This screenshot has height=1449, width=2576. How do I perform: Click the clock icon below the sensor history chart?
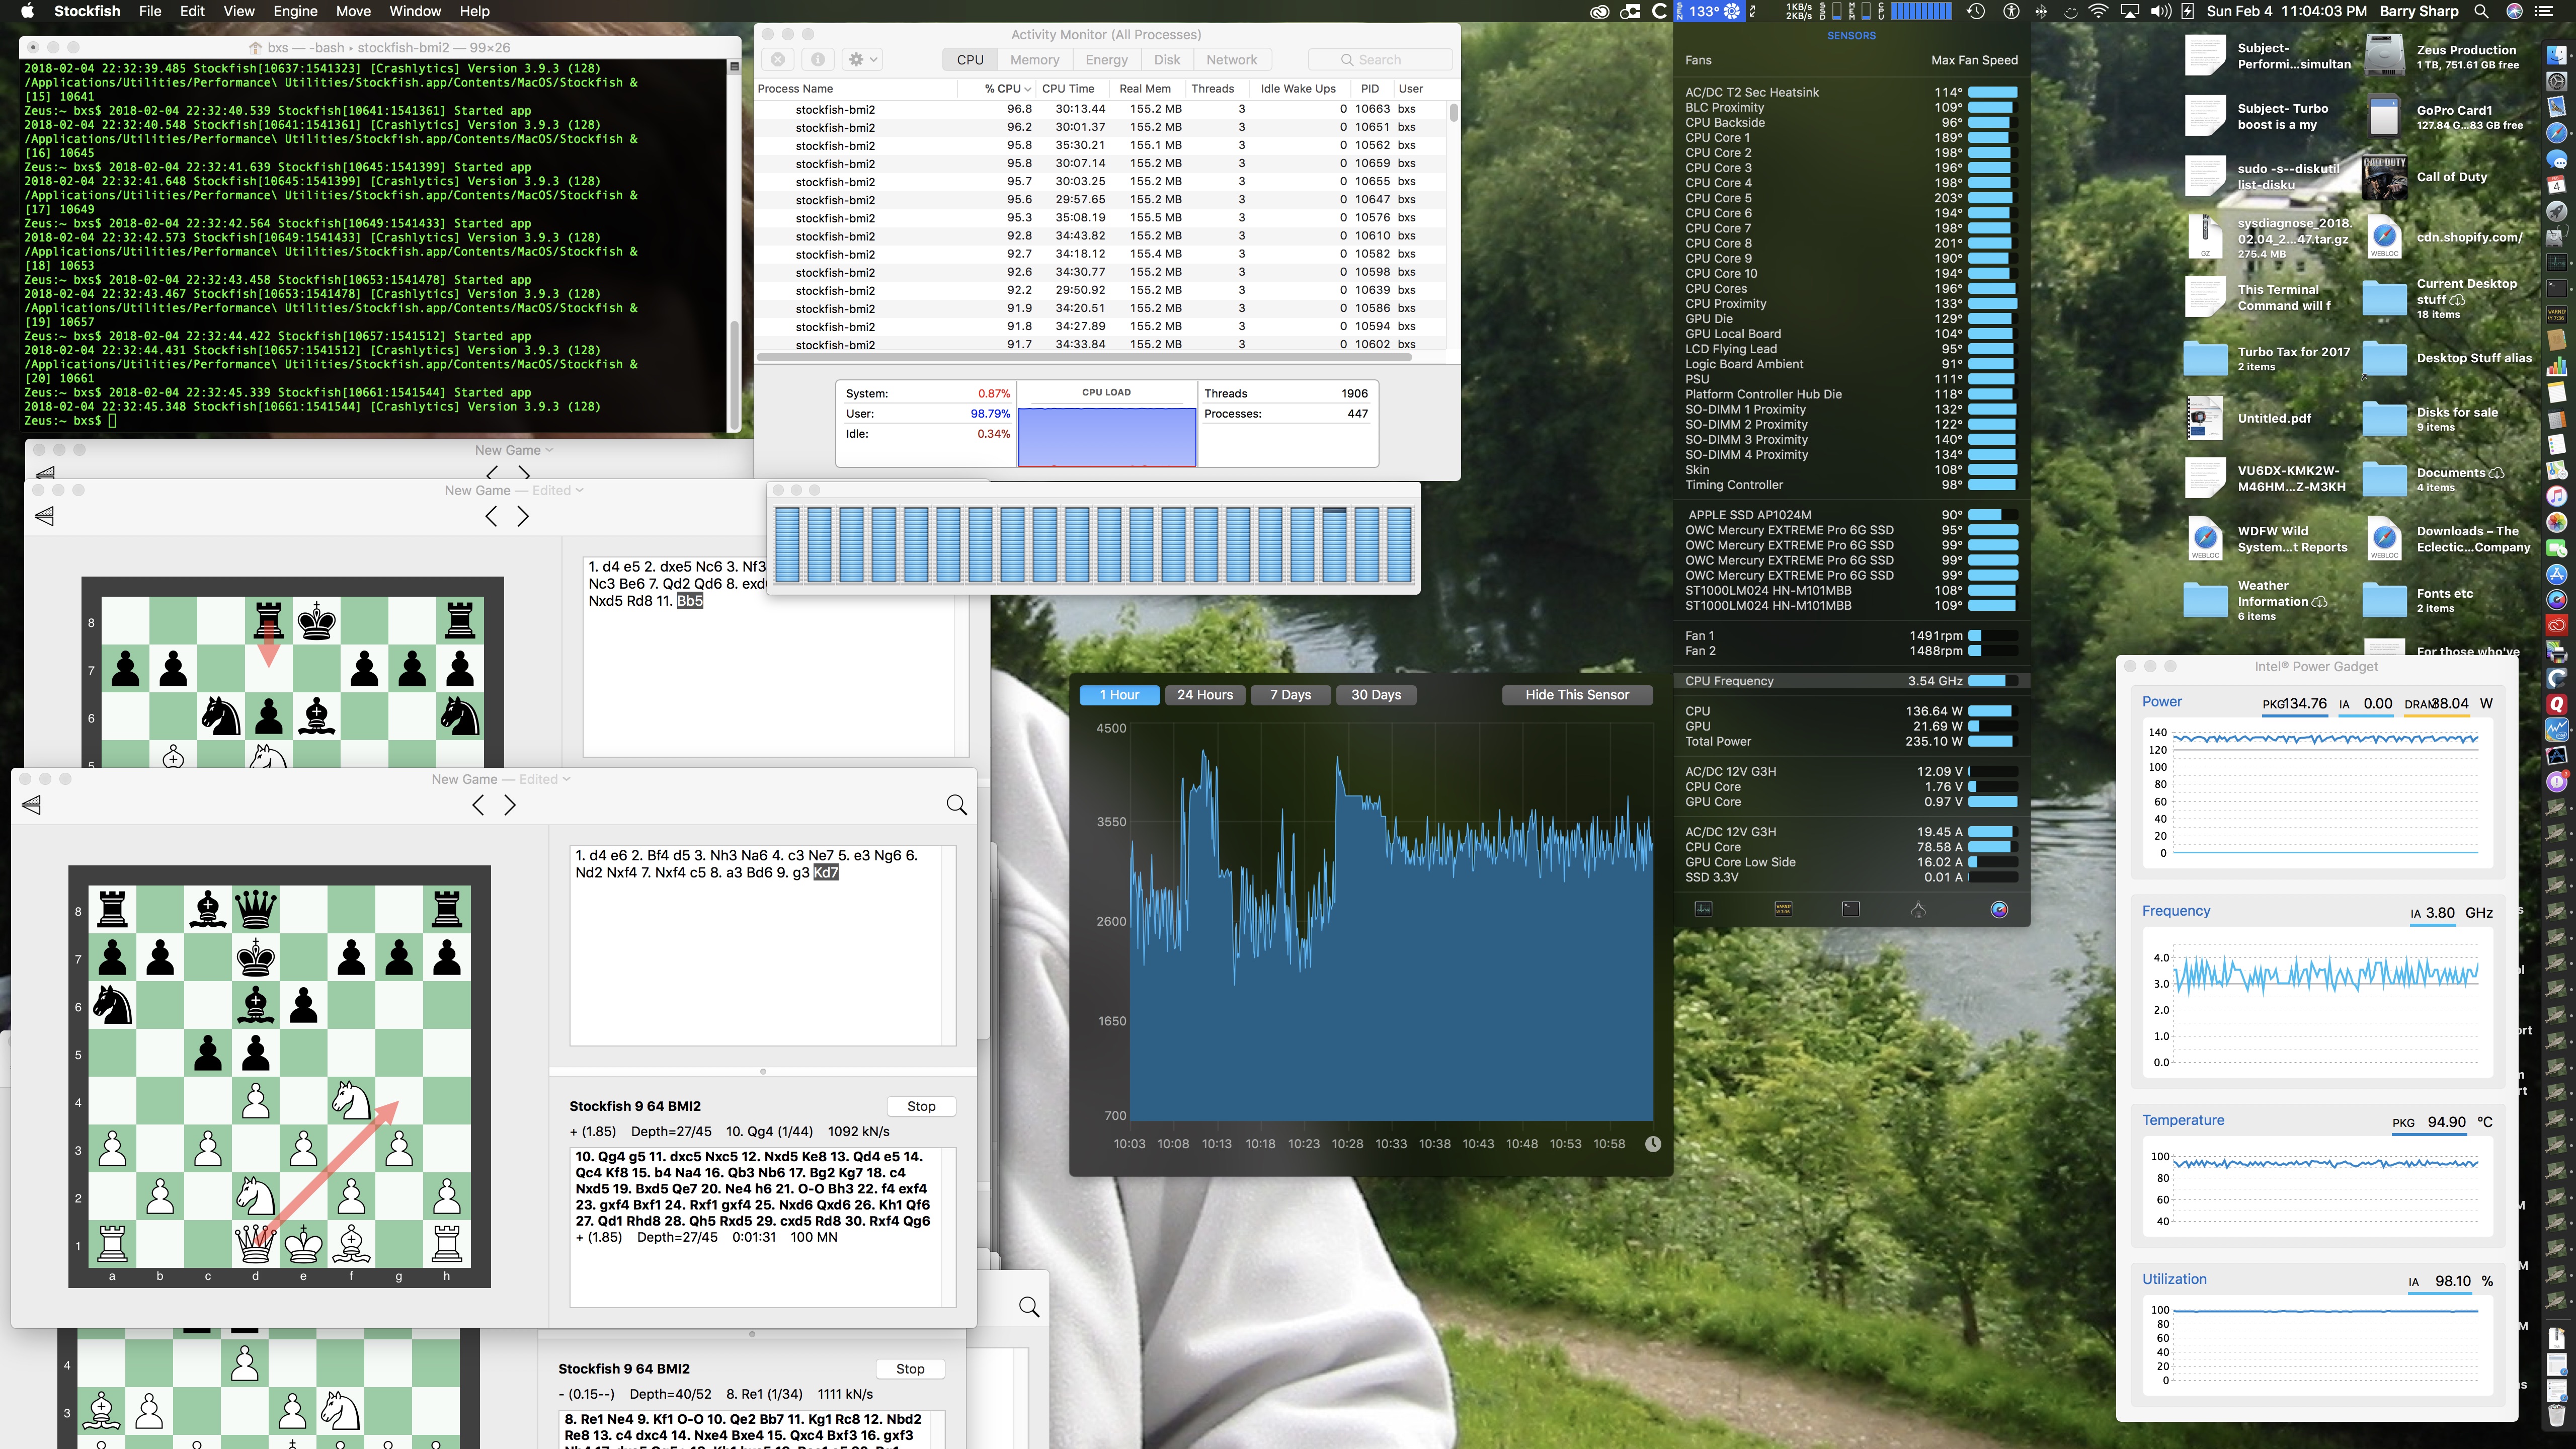1653,1144
